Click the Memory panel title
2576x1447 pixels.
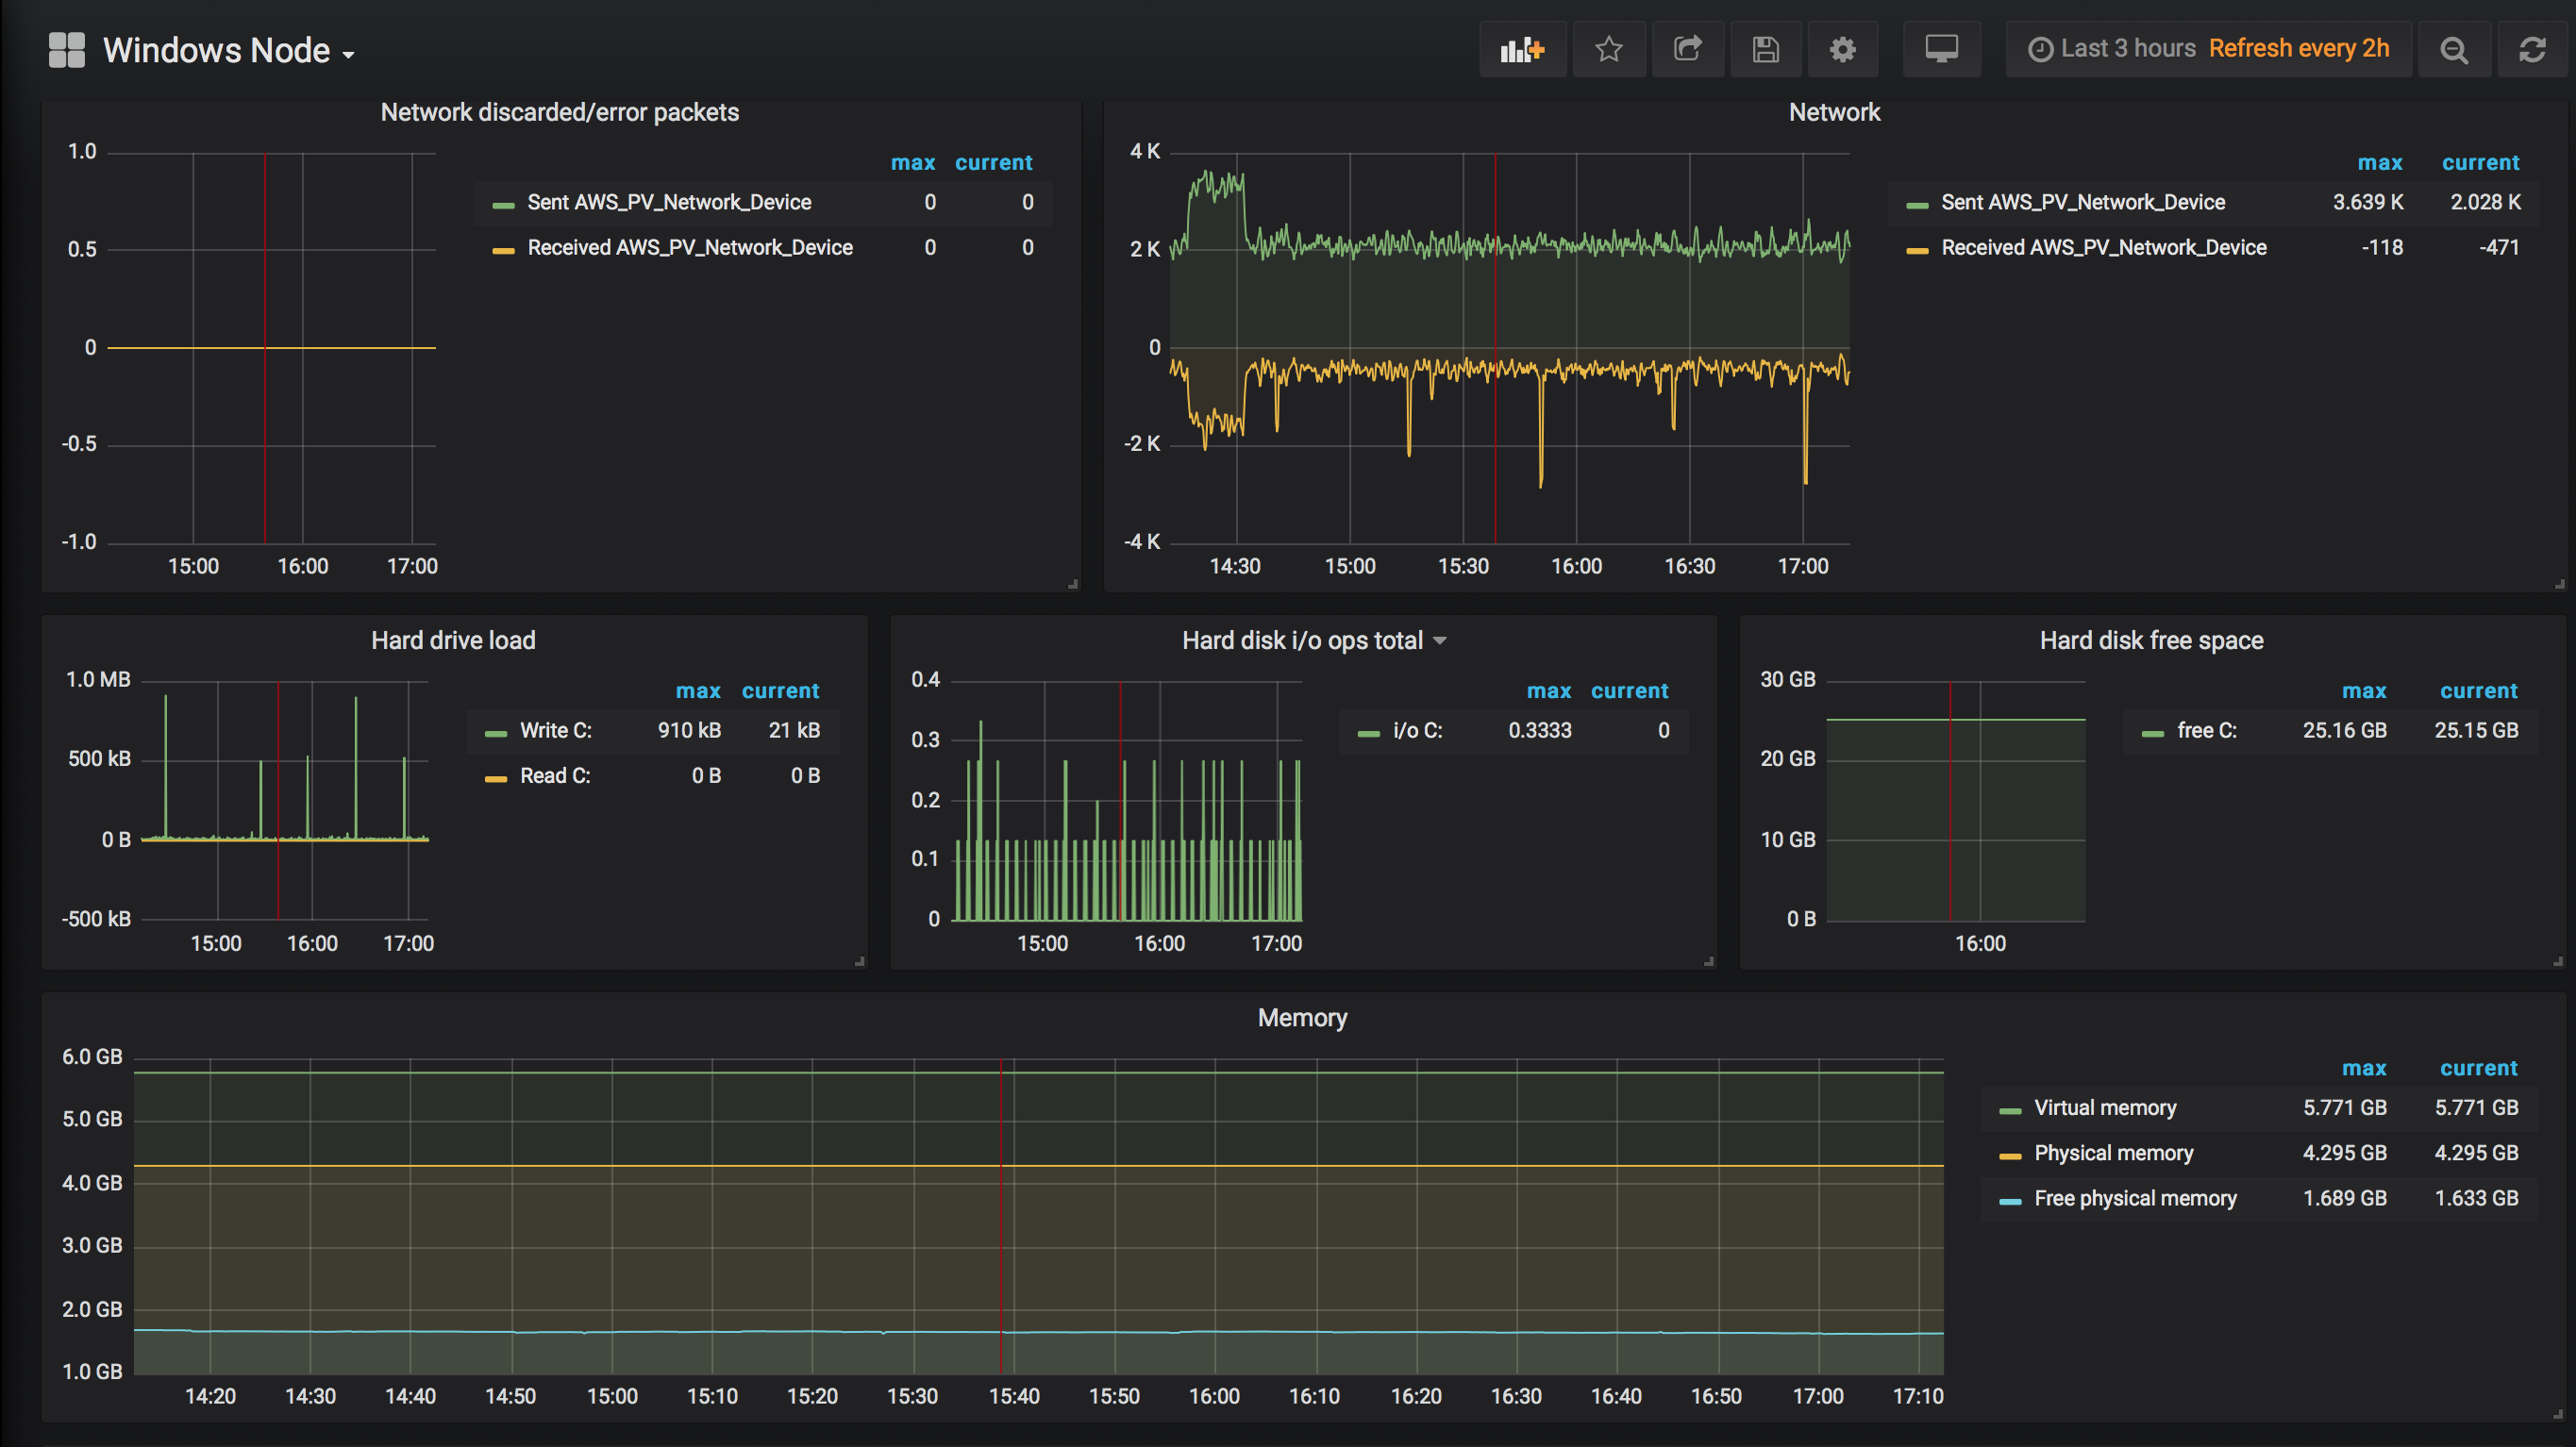(x=1302, y=1018)
